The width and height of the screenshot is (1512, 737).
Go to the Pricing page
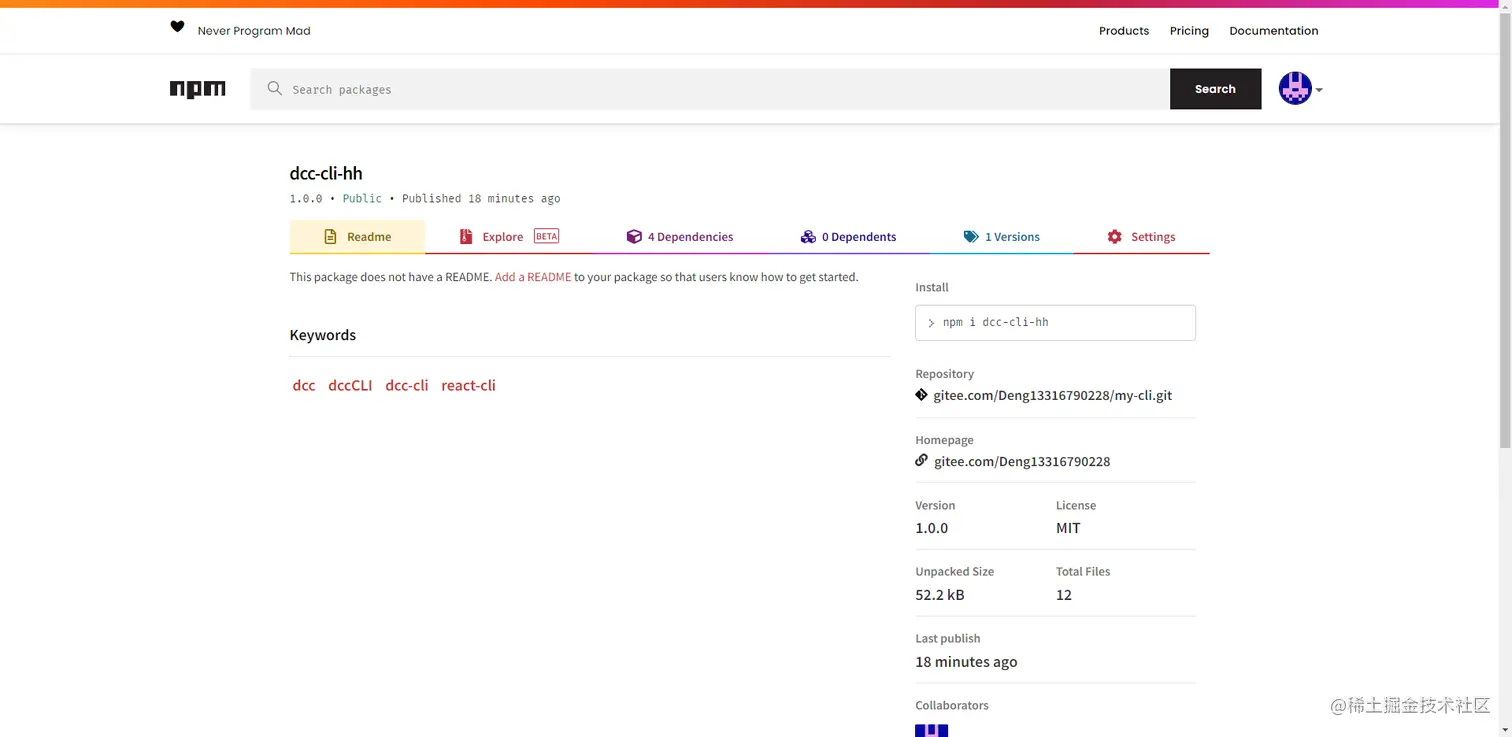[1189, 31]
